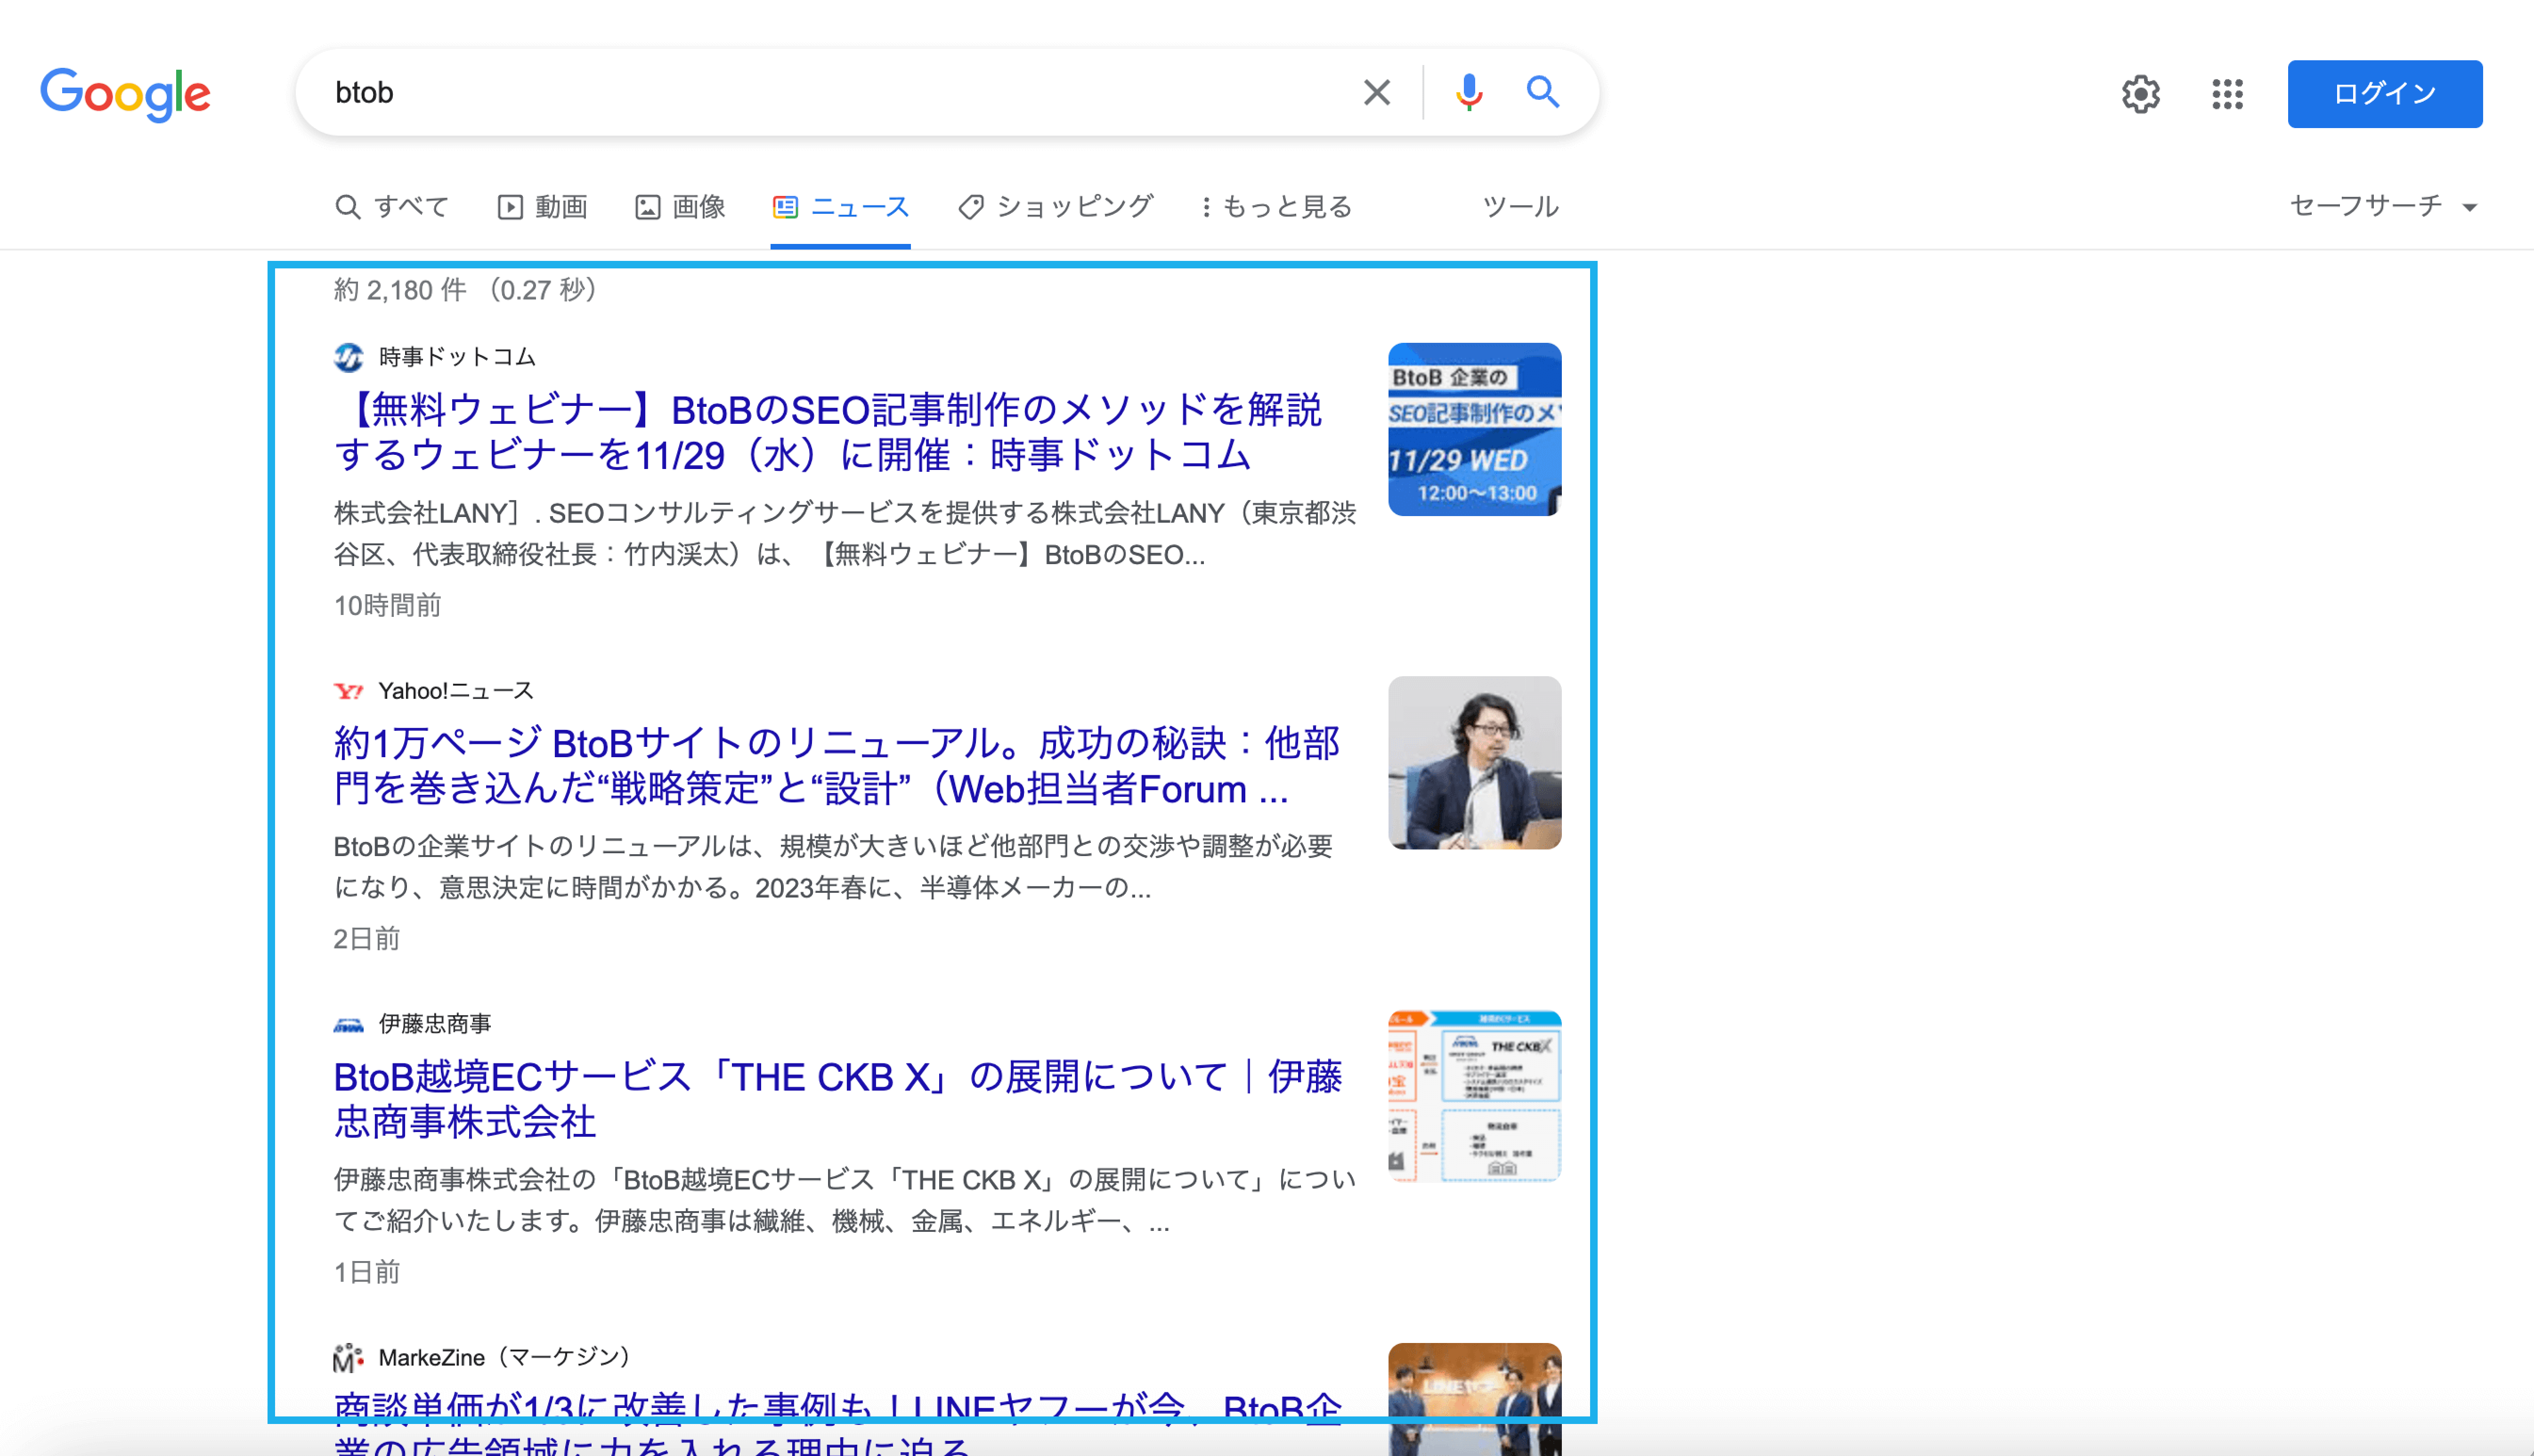Image resolution: width=2534 pixels, height=1456 pixels.
Task: Switch to the 動画 tab
Action: (542, 207)
